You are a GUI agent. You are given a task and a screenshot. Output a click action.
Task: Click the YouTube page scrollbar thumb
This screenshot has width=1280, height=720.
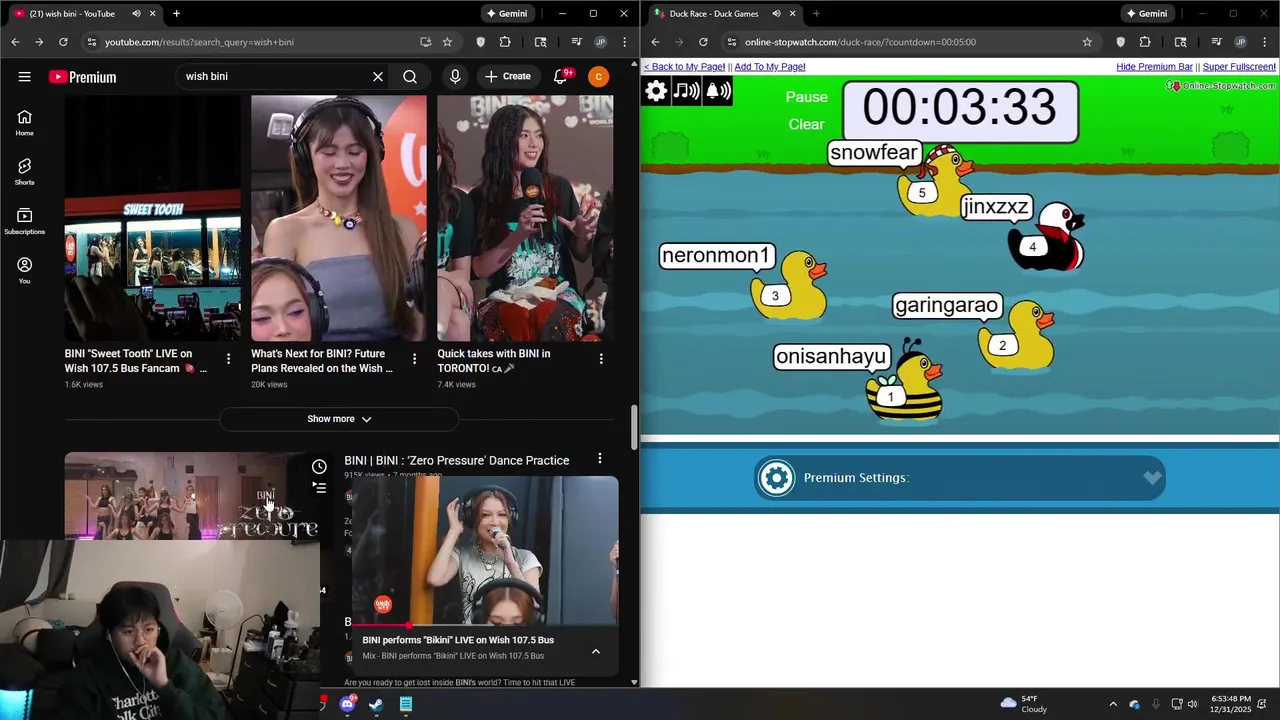(x=634, y=428)
